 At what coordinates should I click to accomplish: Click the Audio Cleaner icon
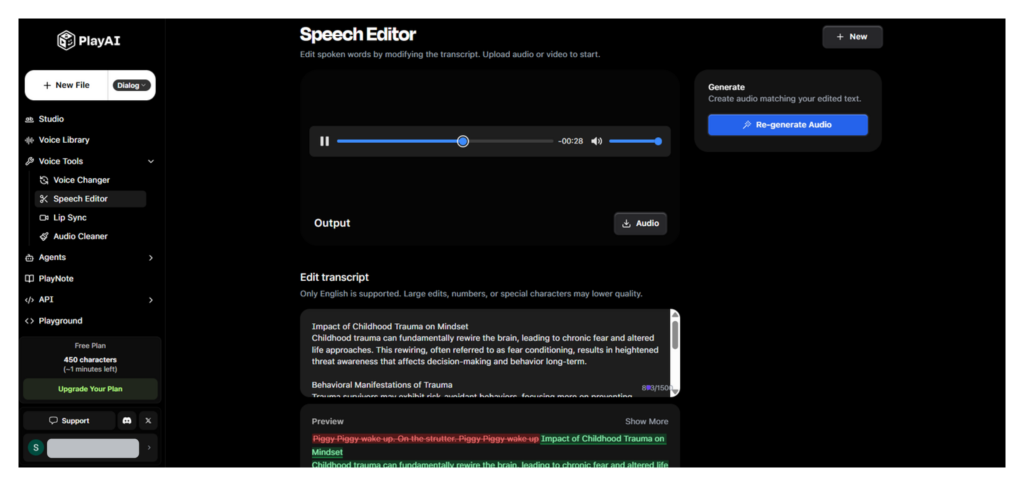point(44,237)
